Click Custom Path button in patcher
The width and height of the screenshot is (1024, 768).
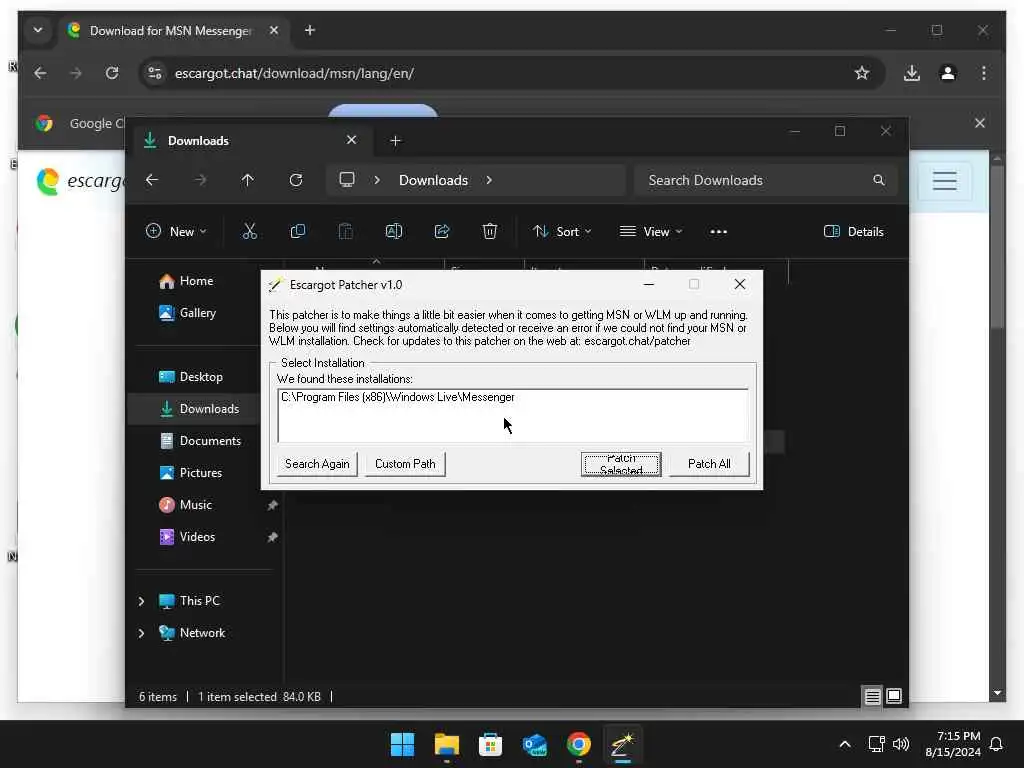[405, 464]
